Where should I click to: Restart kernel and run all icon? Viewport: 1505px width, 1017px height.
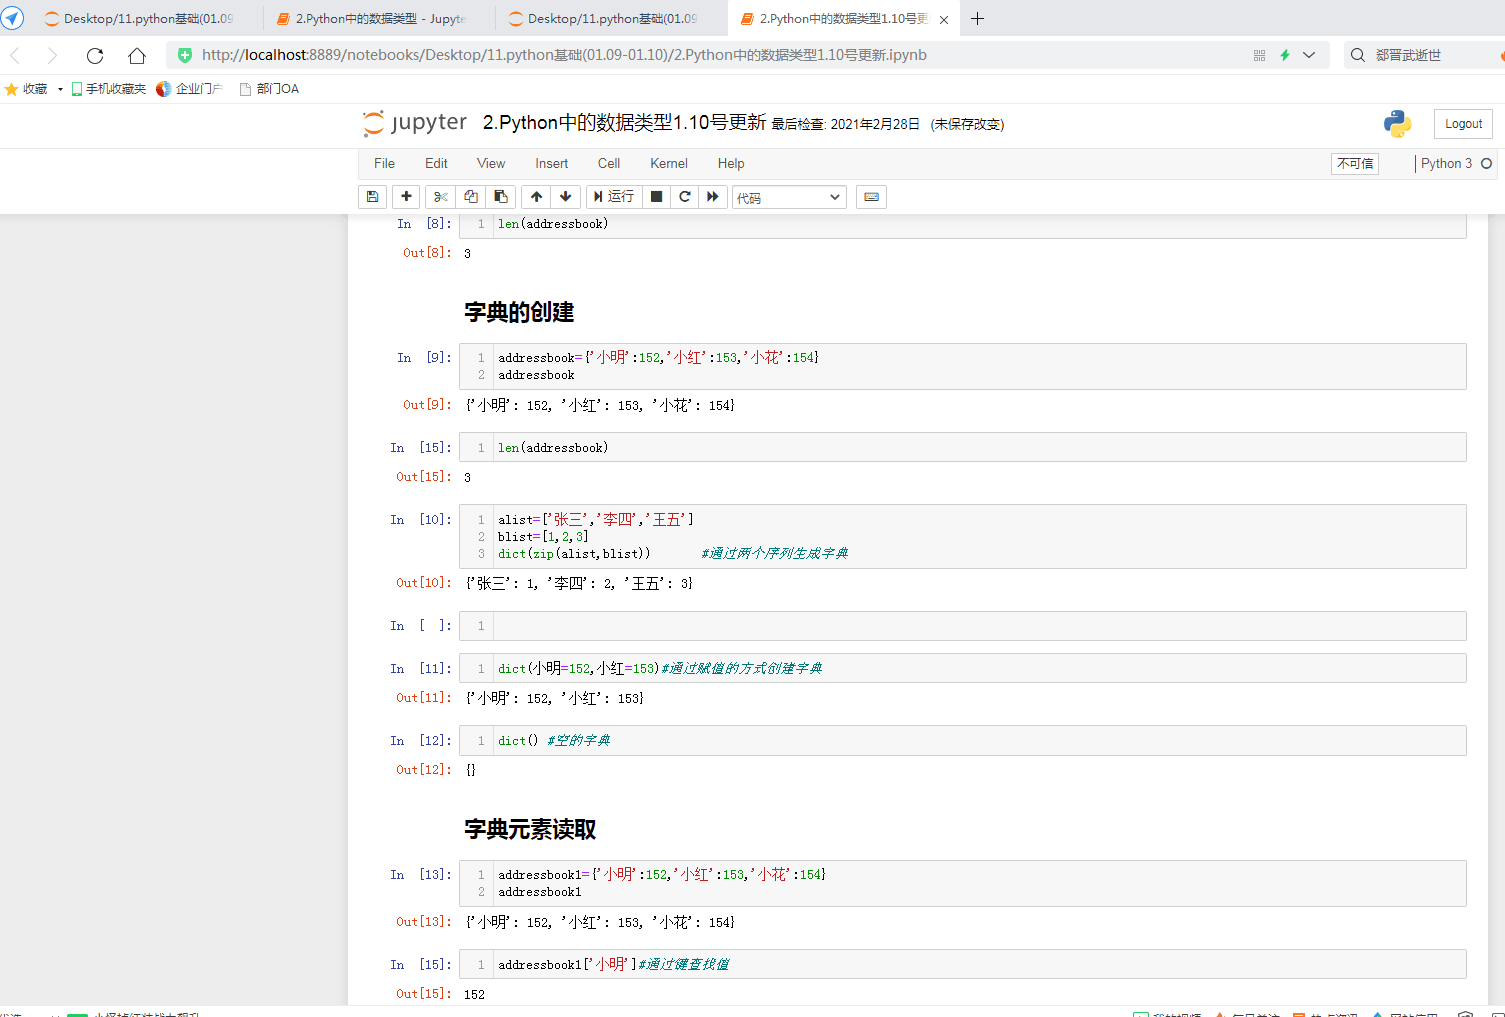(713, 197)
